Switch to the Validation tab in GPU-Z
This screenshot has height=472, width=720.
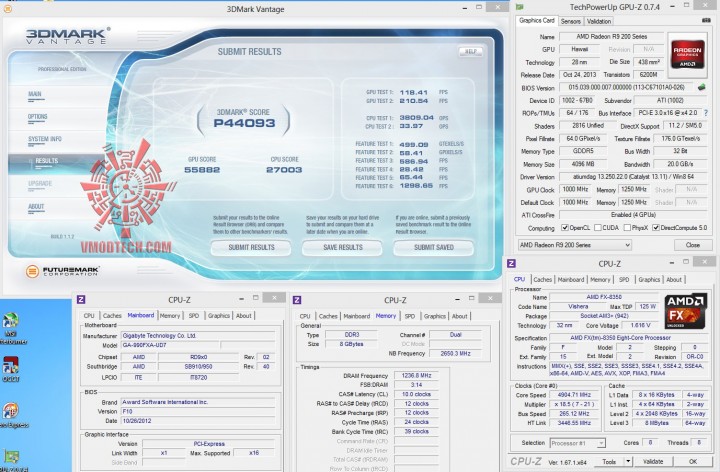click(599, 21)
